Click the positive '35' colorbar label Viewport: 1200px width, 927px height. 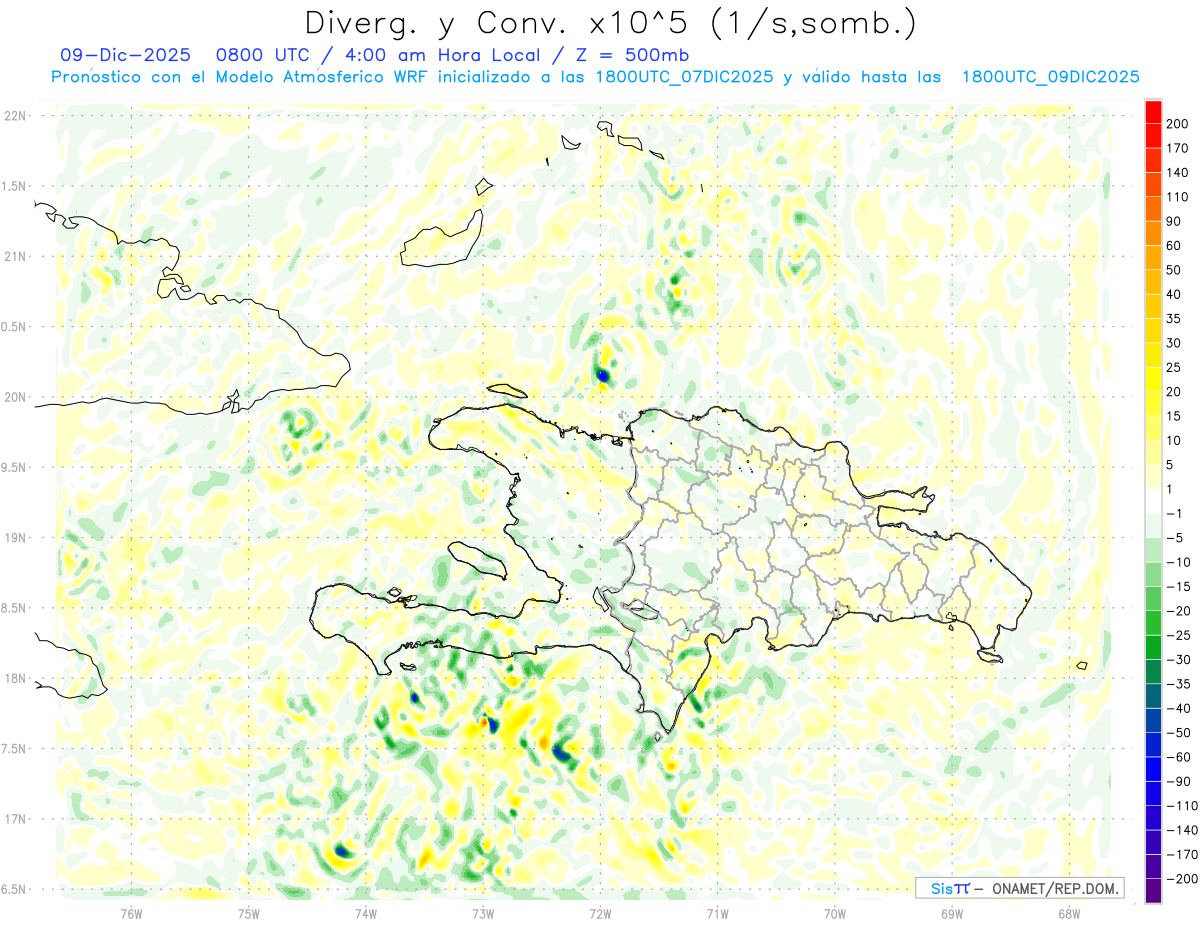click(x=1174, y=319)
